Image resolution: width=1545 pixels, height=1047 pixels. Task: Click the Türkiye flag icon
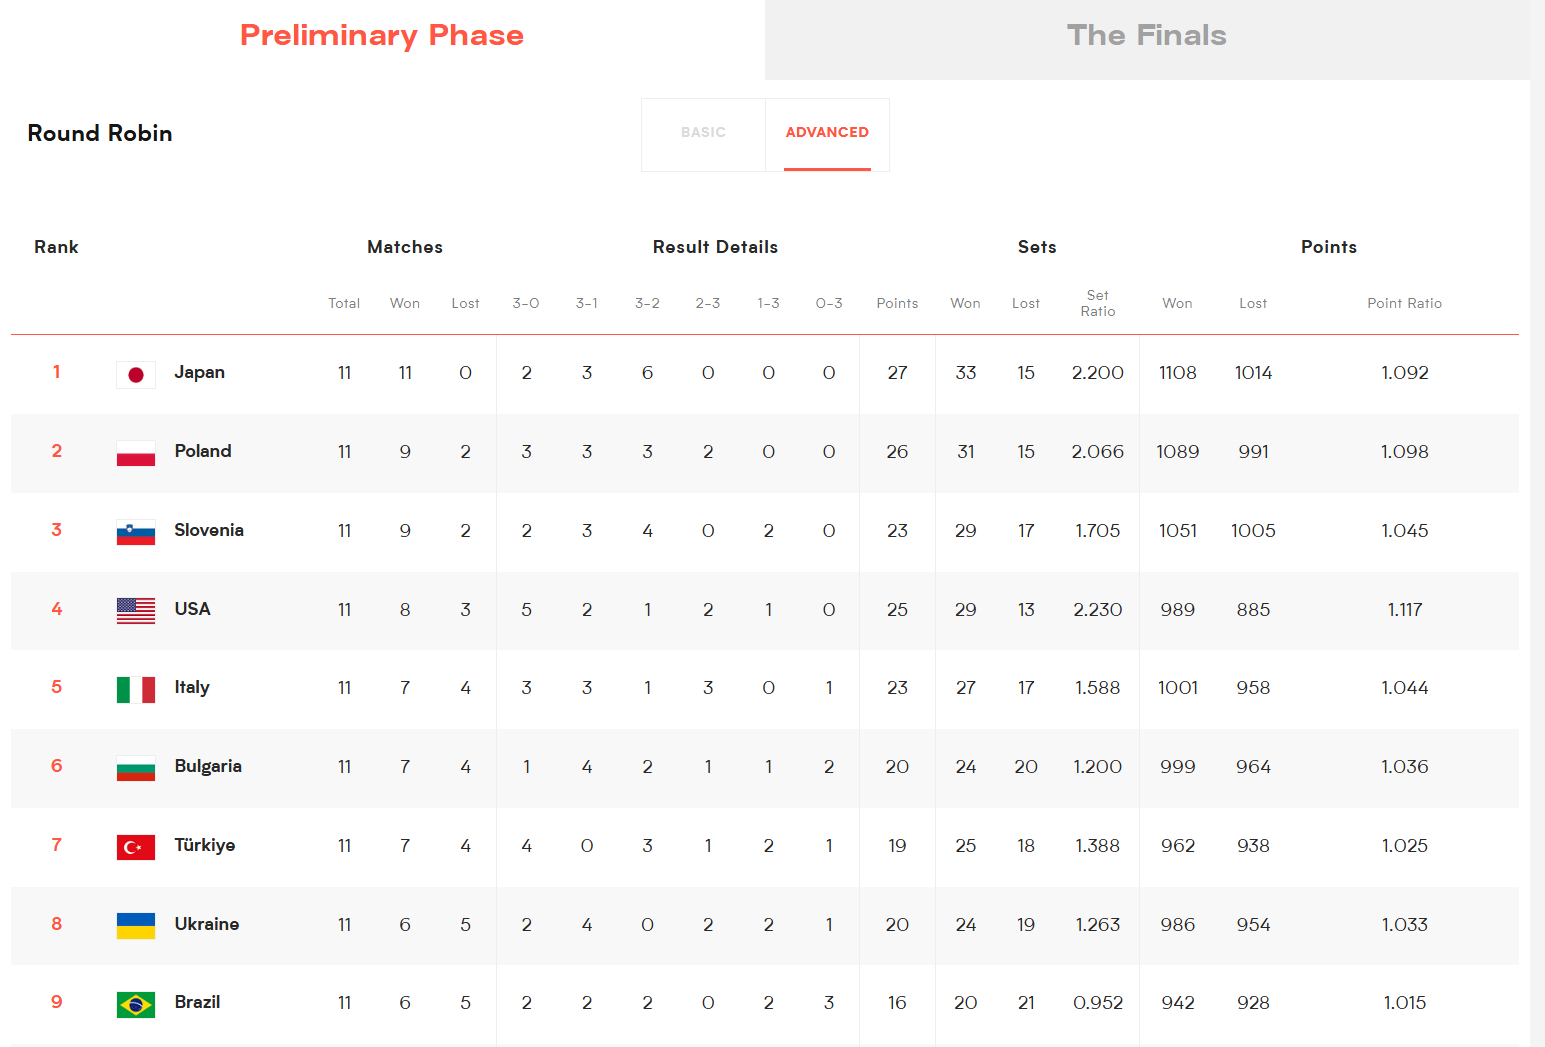coord(136,848)
